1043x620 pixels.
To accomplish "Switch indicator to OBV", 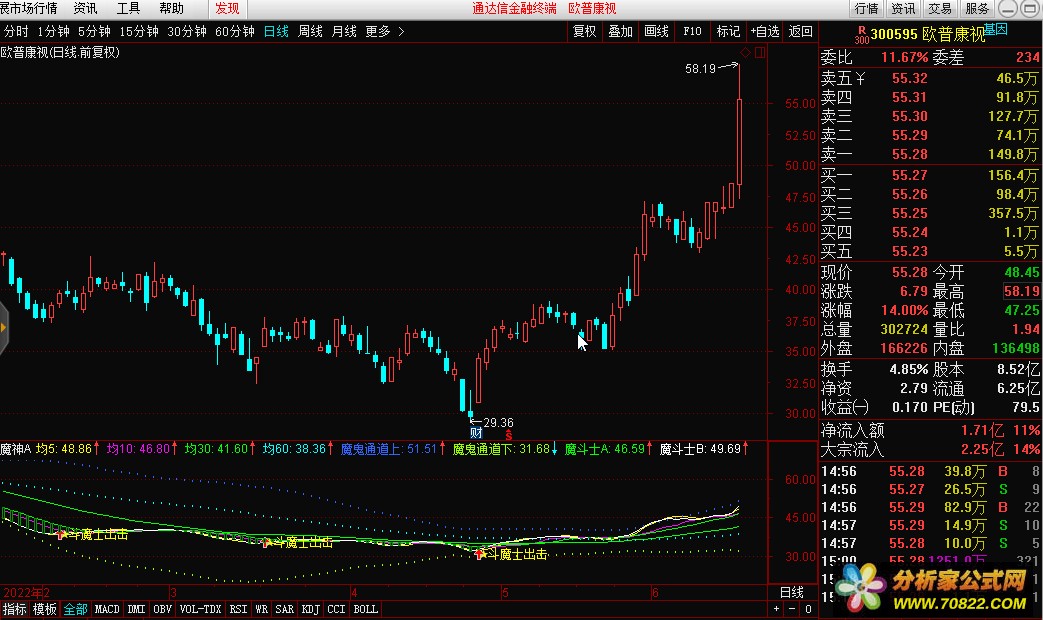I will [x=162, y=609].
